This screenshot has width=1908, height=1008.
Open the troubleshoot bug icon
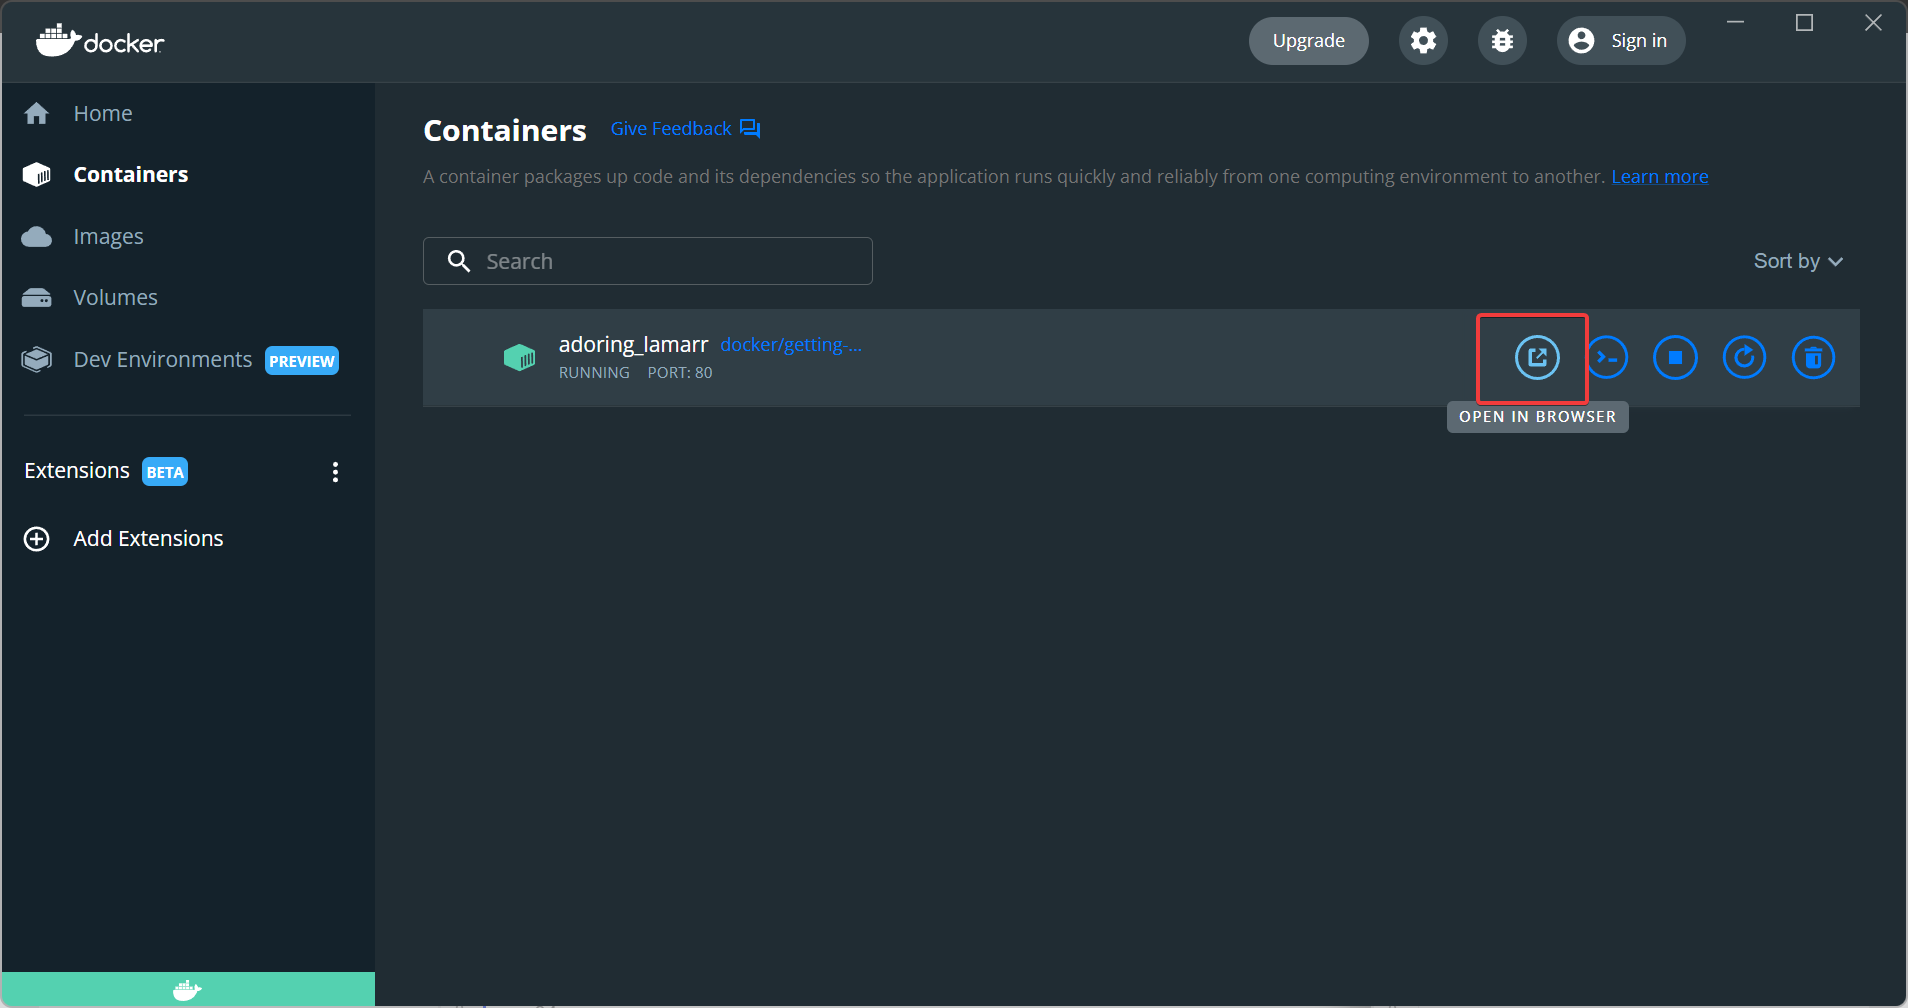[x=1502, y=41]
